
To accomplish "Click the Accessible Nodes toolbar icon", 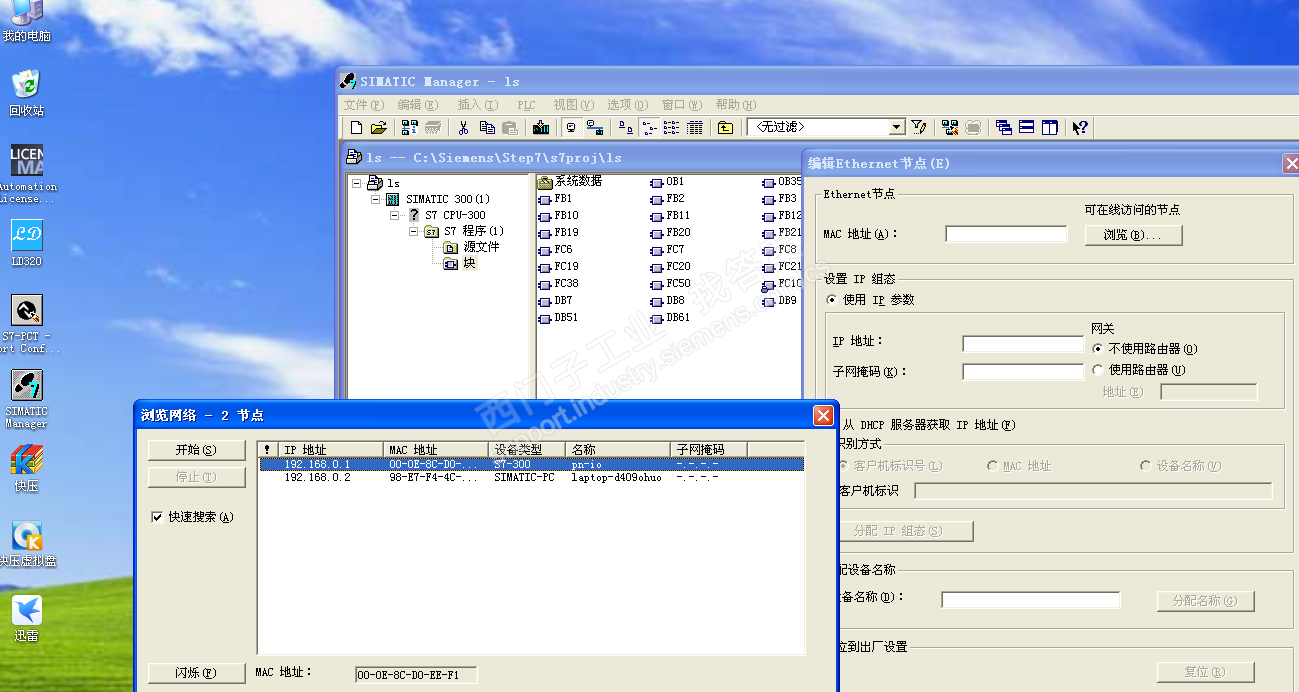I will (410, 128).
